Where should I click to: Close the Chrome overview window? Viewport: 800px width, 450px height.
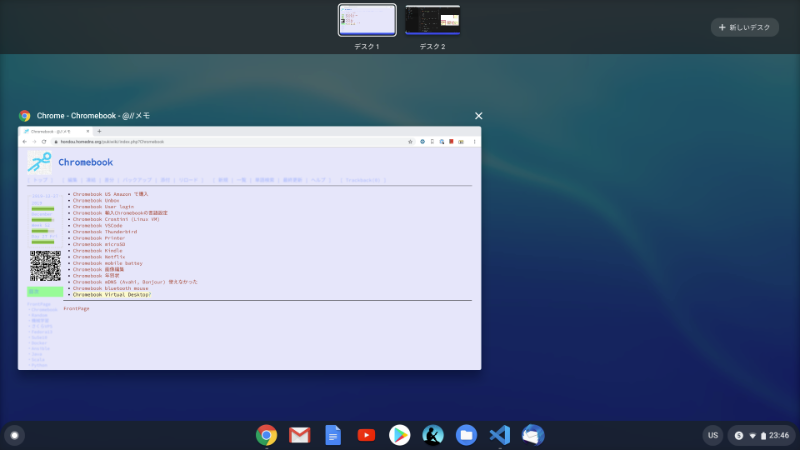pyautogui.click(x=478, y=116)
